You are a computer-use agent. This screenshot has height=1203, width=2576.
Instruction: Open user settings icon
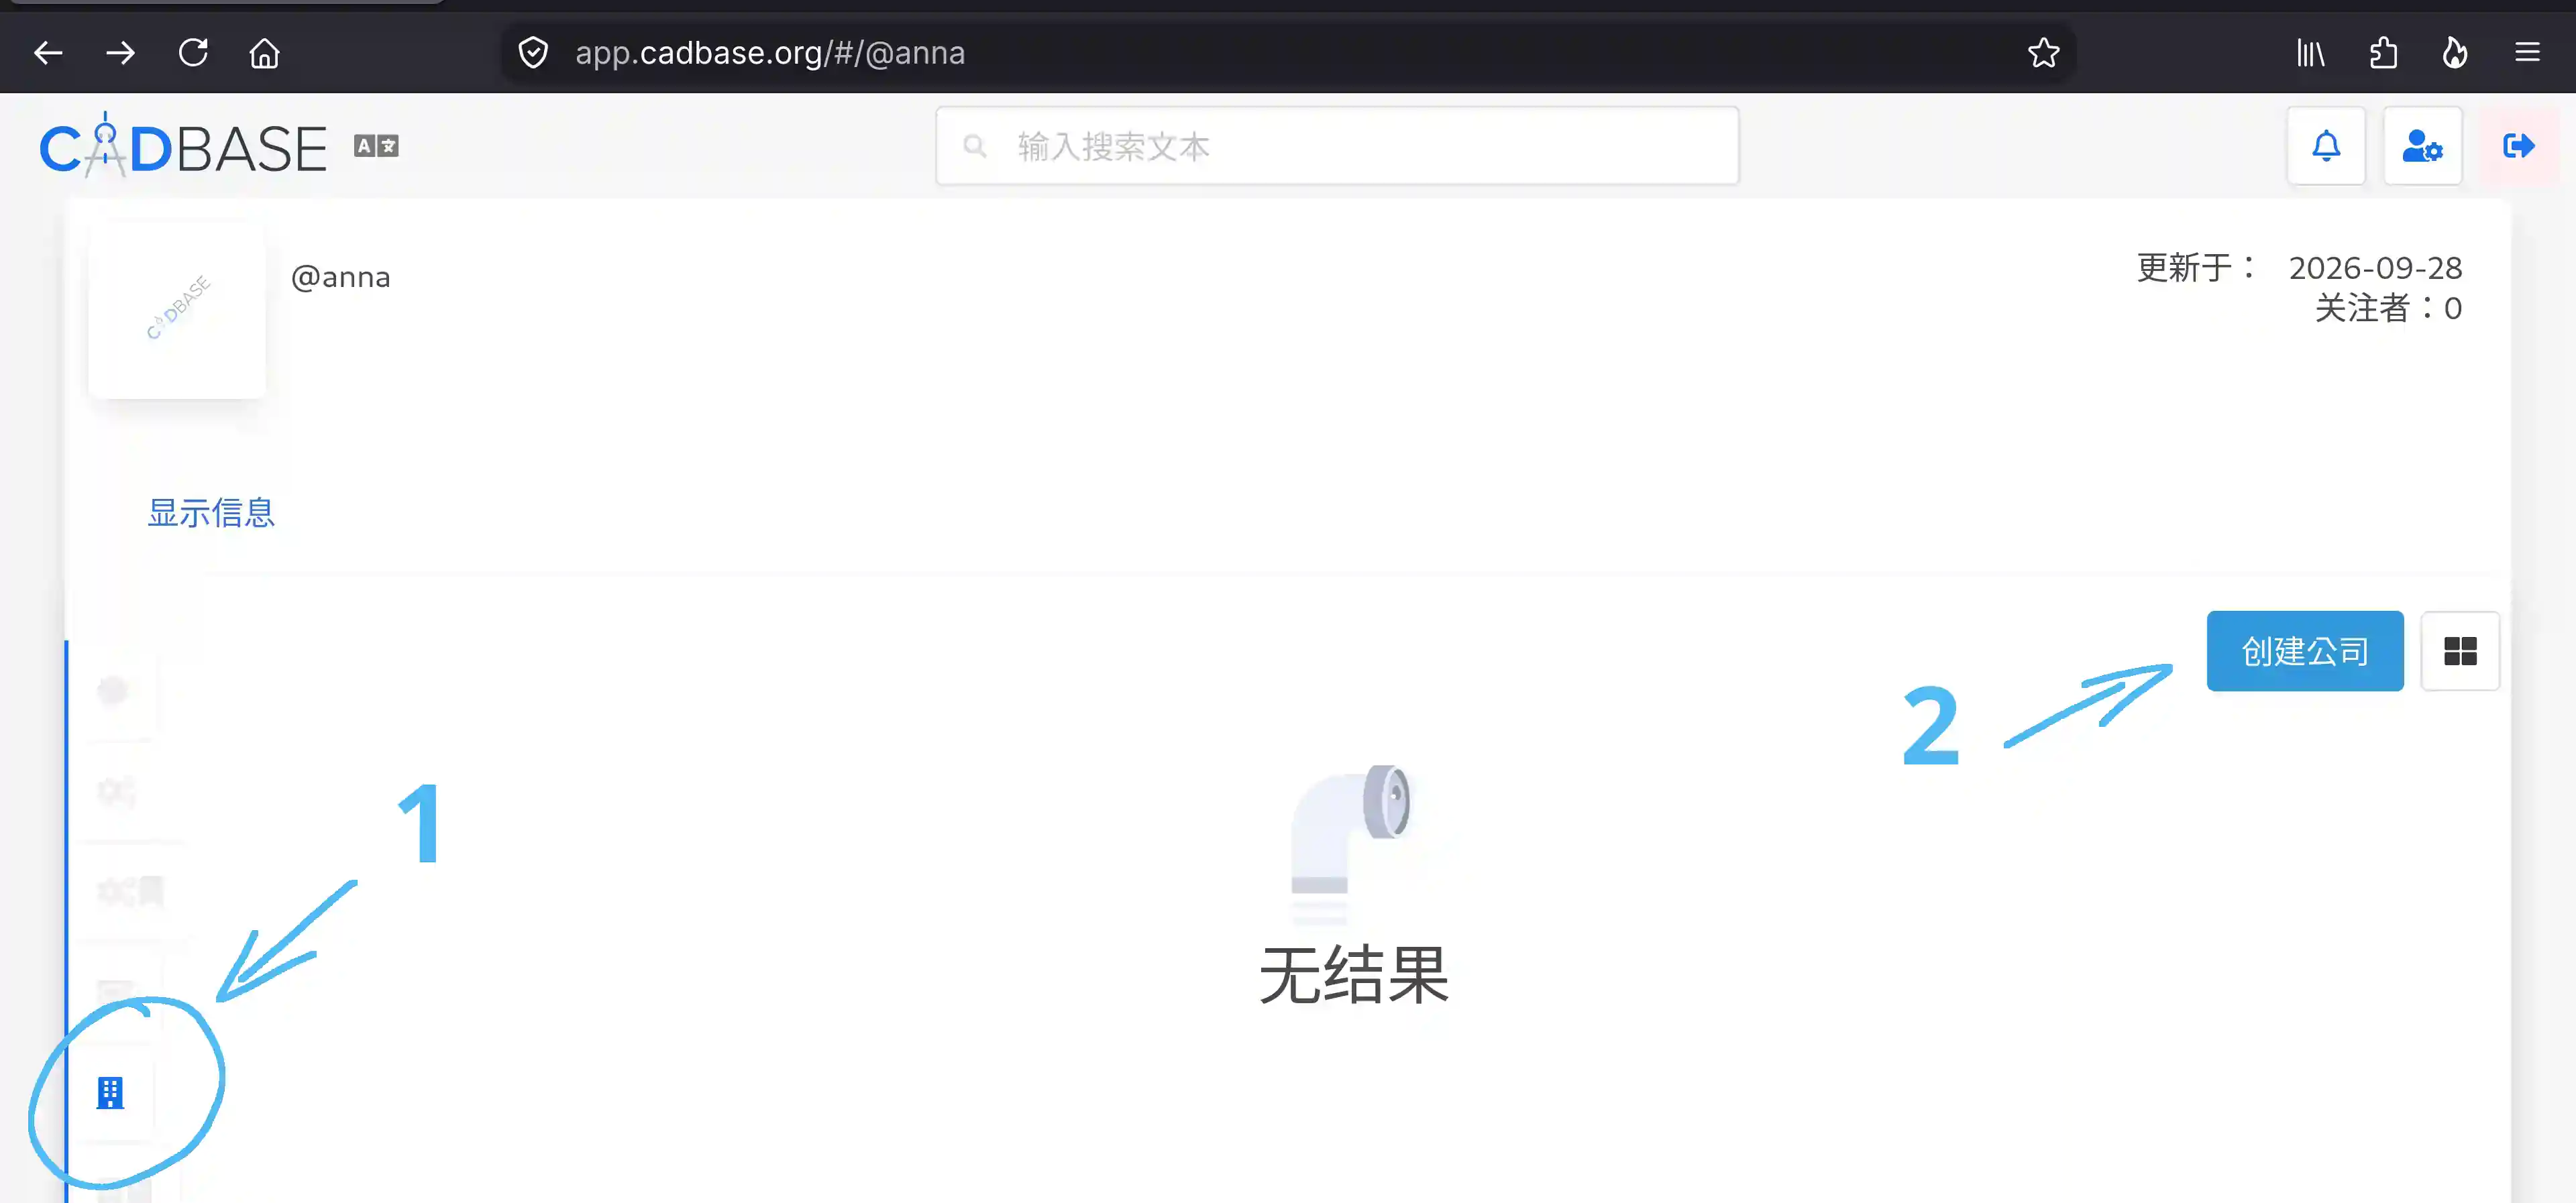[2422, 146]
